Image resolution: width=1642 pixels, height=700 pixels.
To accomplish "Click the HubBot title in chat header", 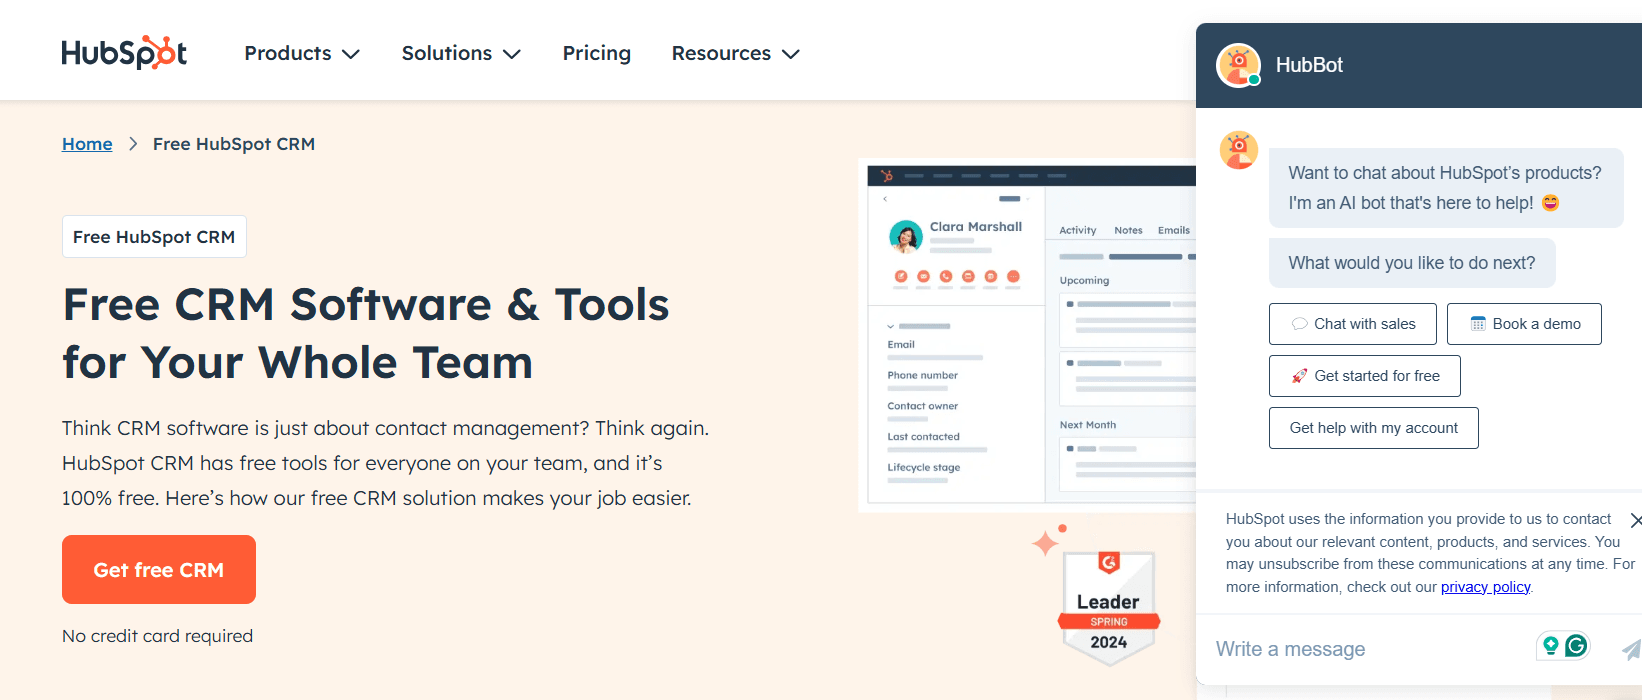I will (x=1309, y=65).
